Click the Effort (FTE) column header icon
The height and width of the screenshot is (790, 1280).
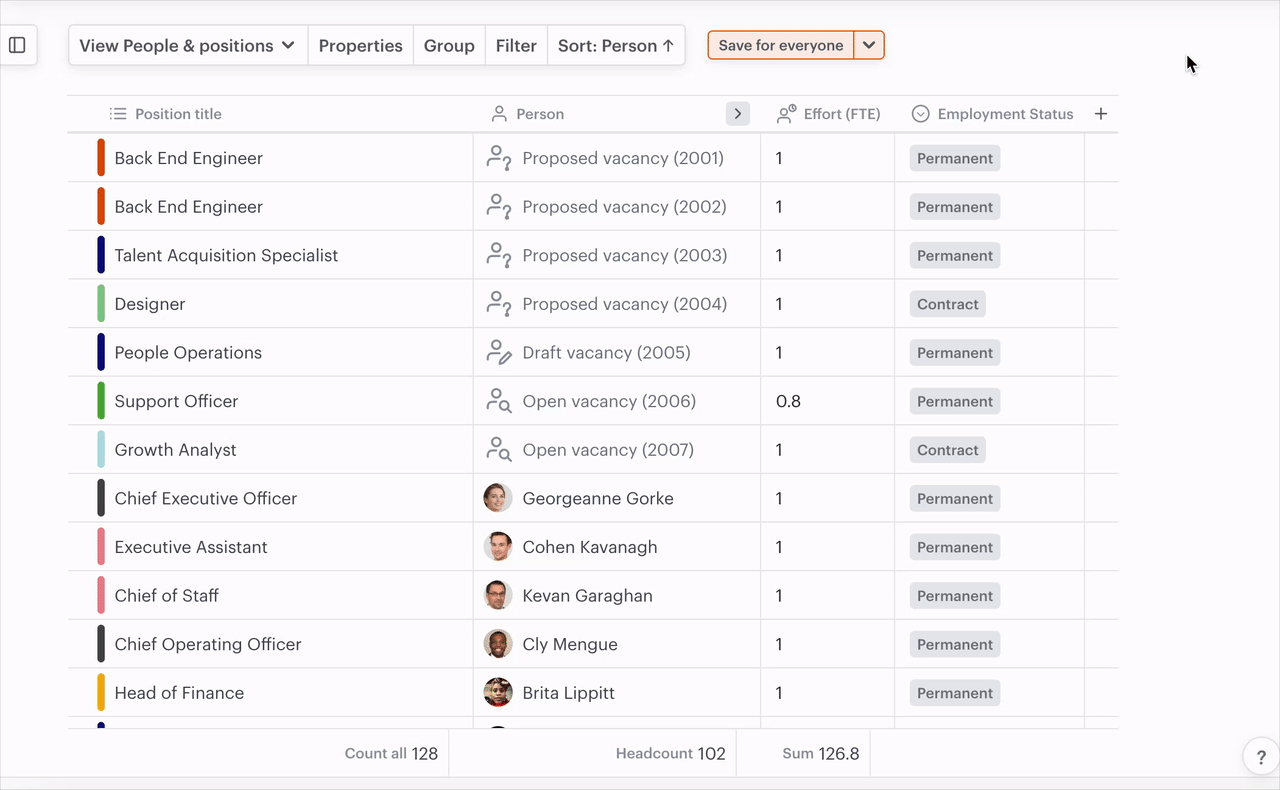[786, 114]
